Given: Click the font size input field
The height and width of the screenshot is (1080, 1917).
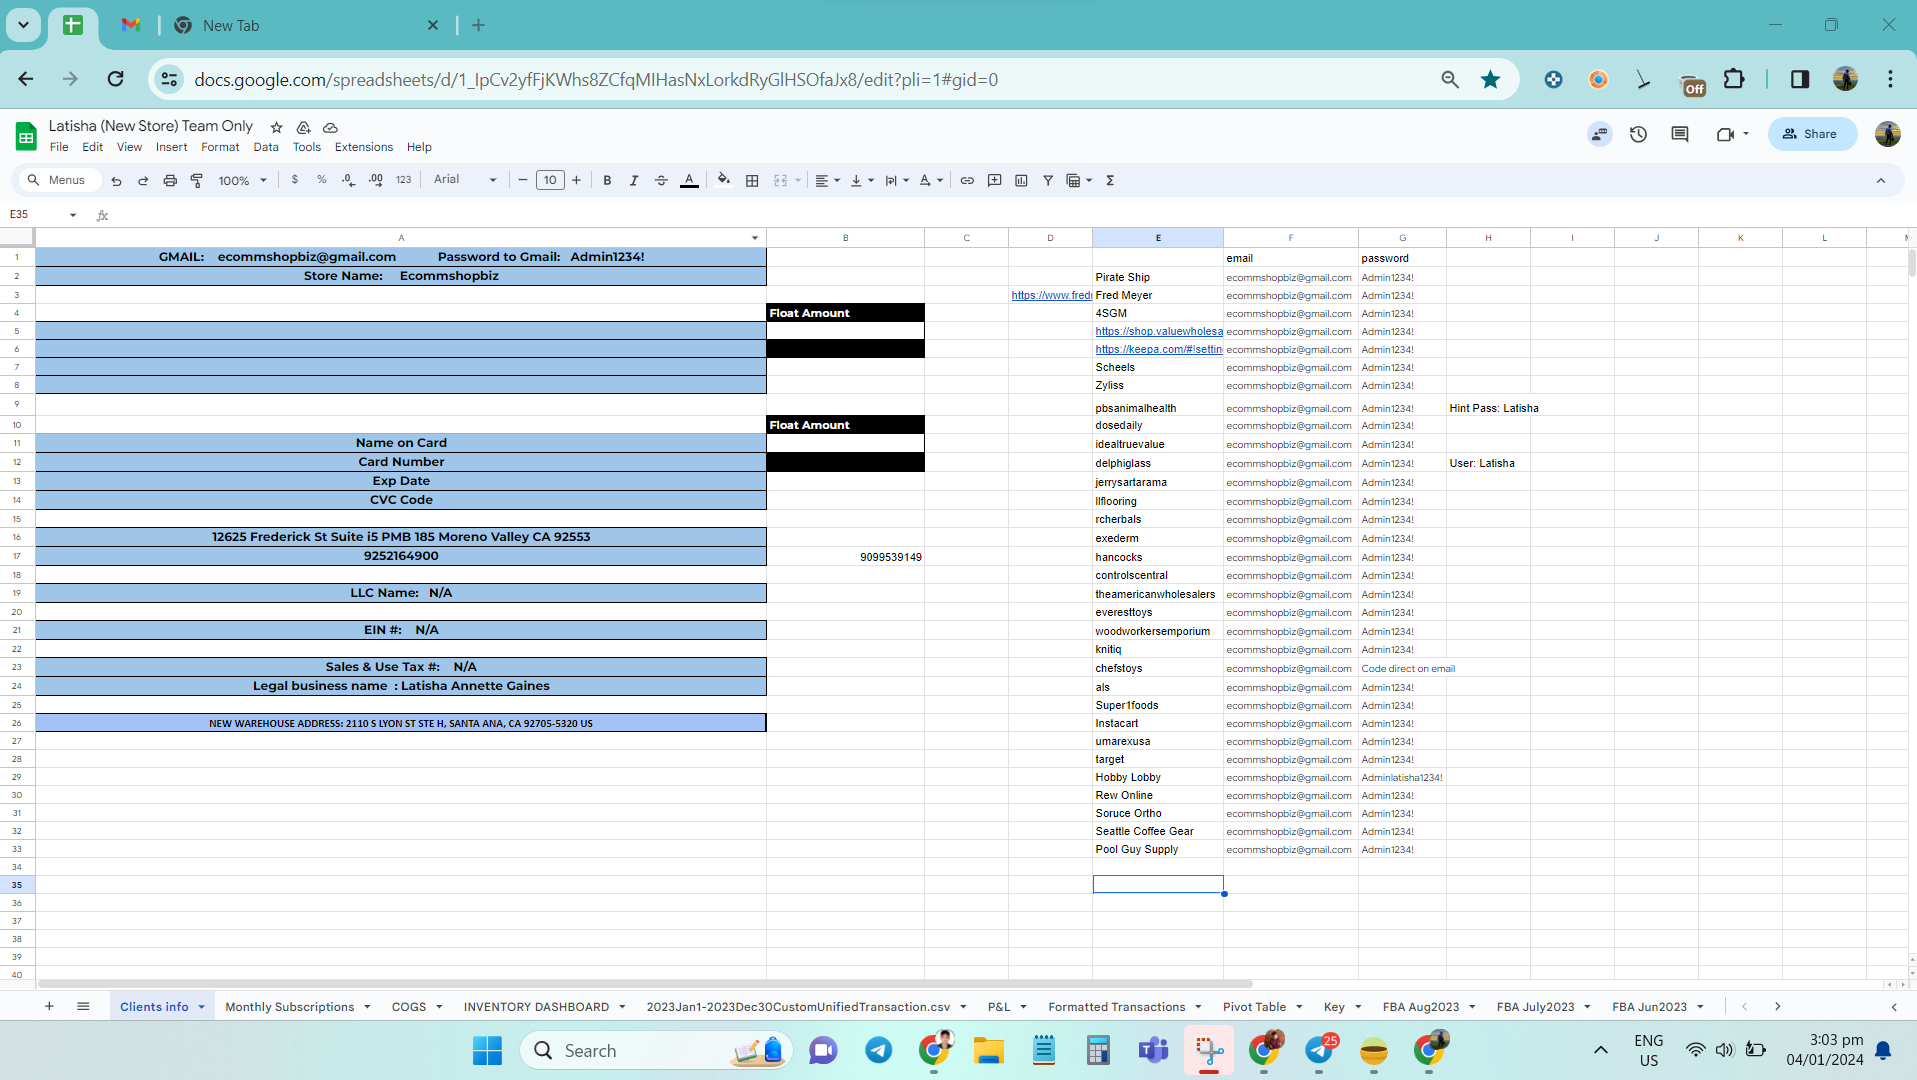Looking at the screenshot, I should (550, 181).
